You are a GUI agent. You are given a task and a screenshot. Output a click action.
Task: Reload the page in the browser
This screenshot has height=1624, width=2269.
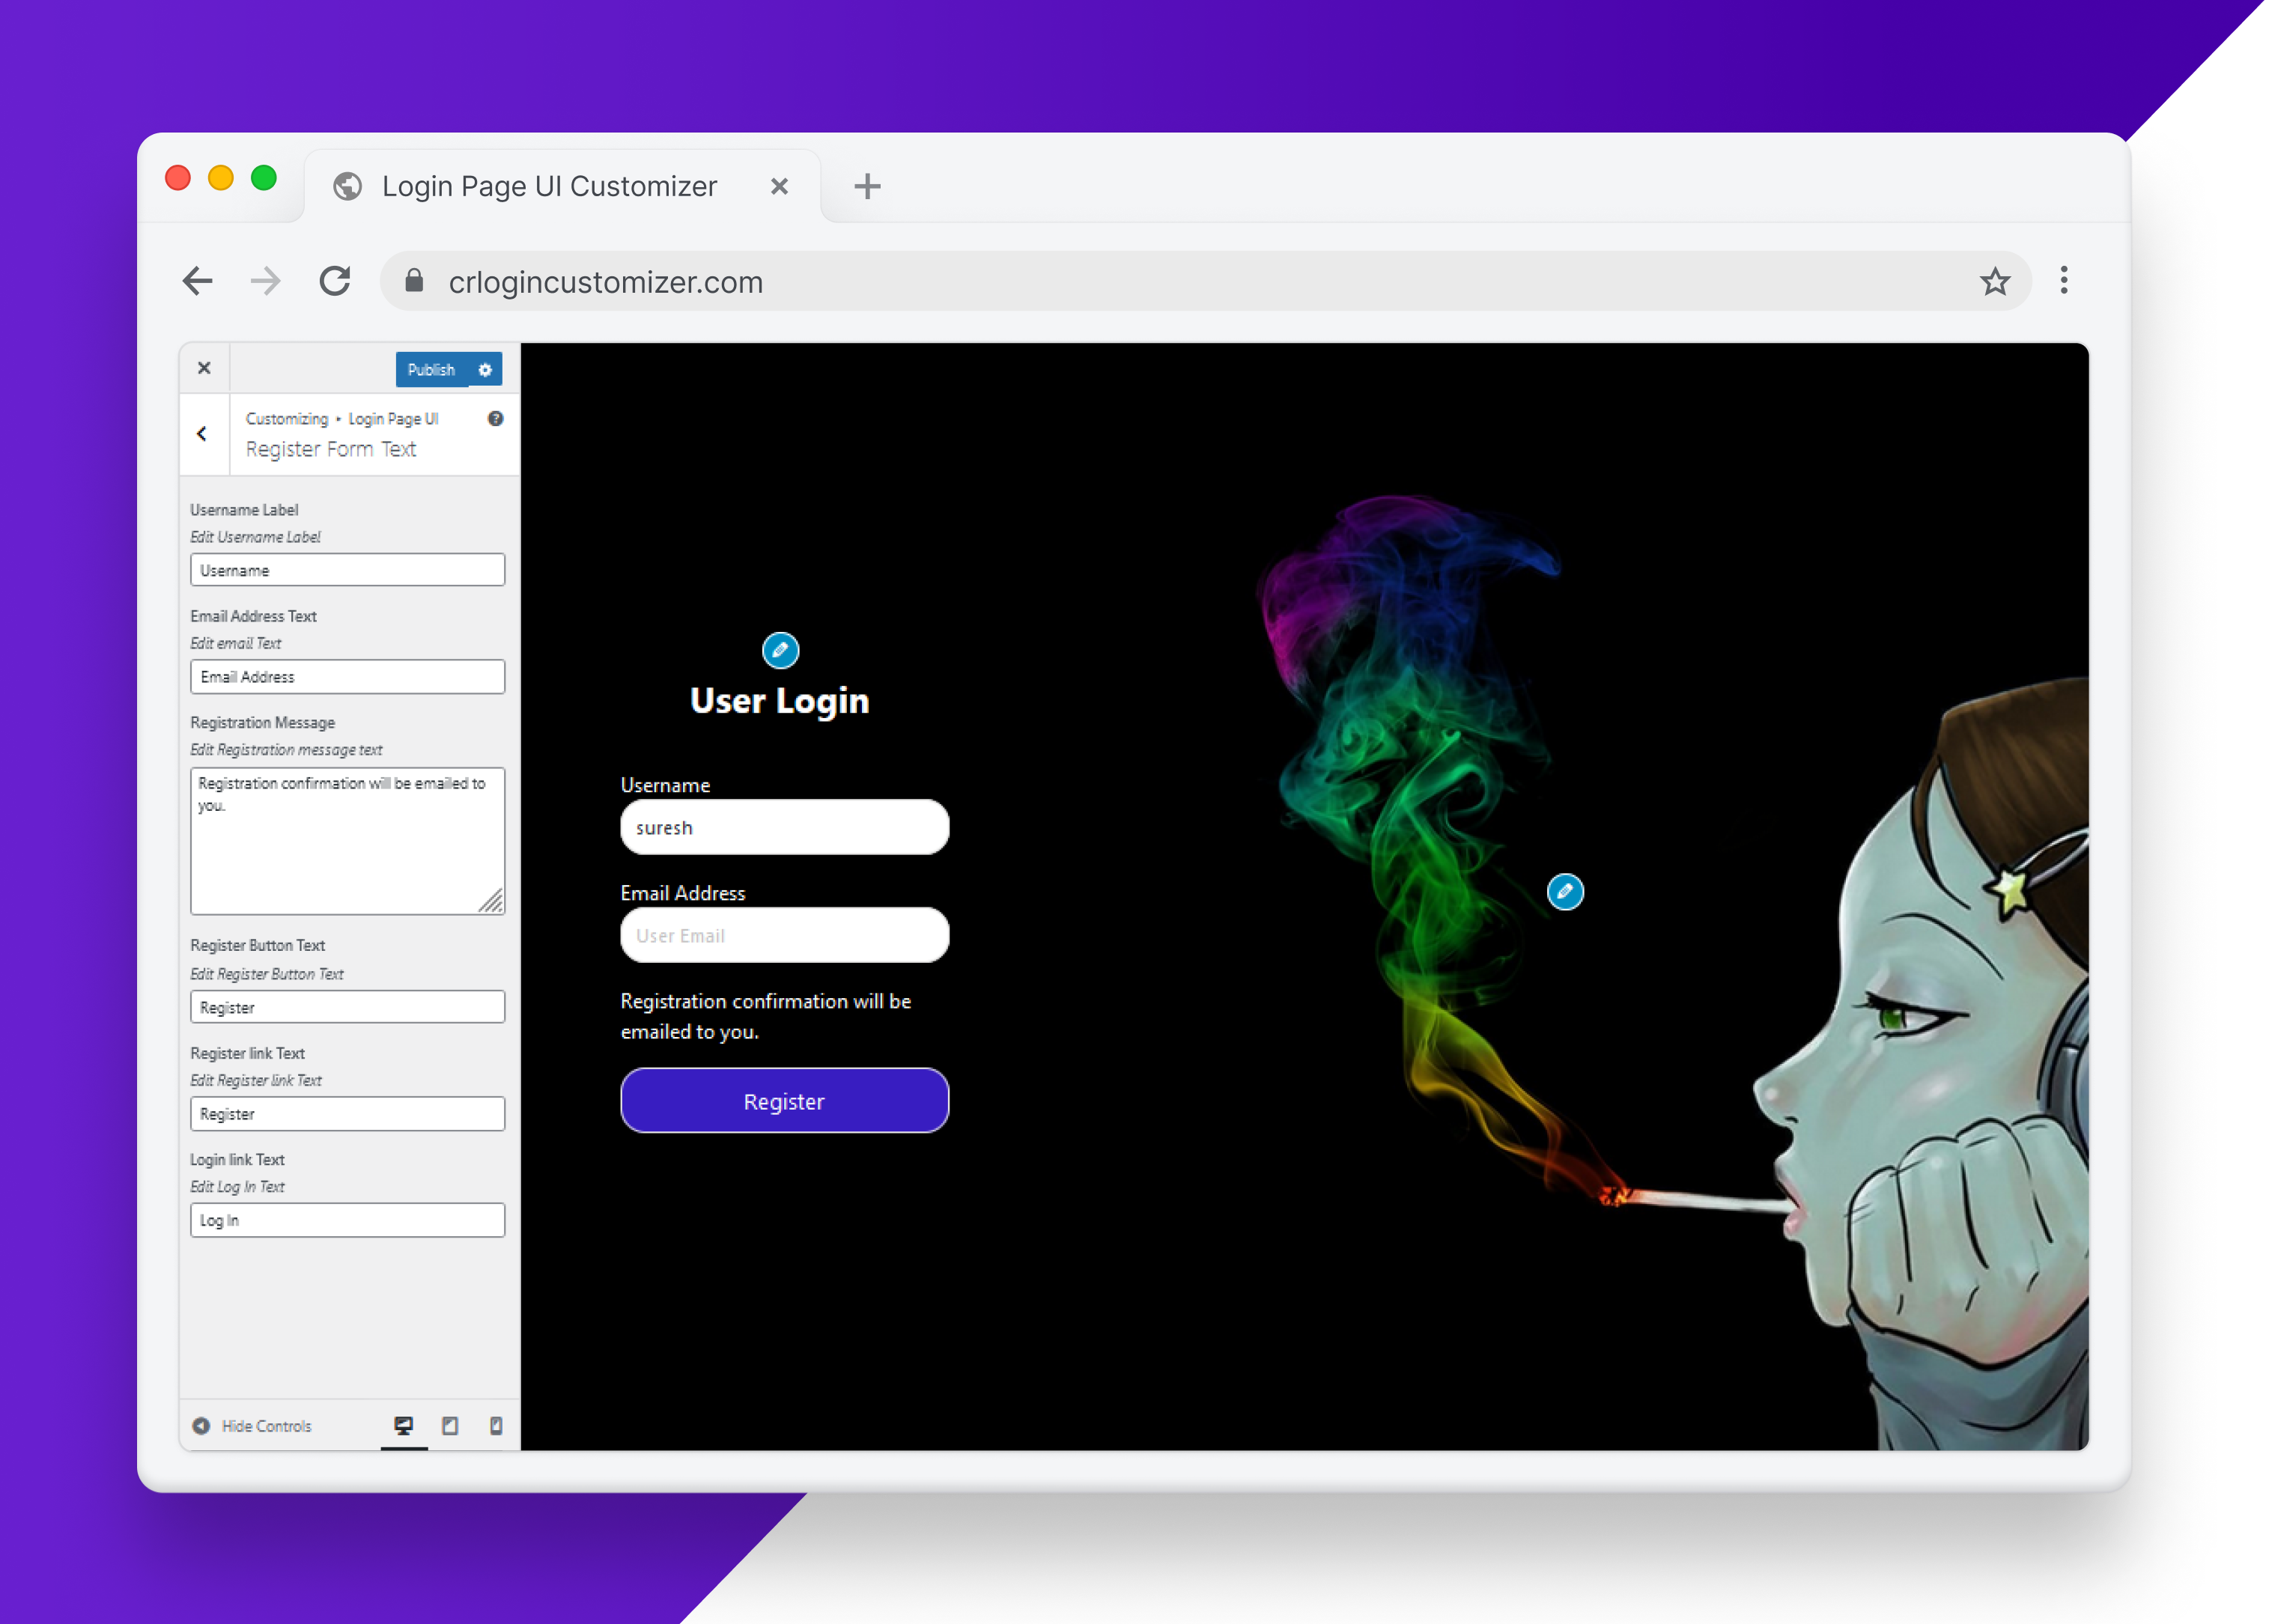[335, 281]
